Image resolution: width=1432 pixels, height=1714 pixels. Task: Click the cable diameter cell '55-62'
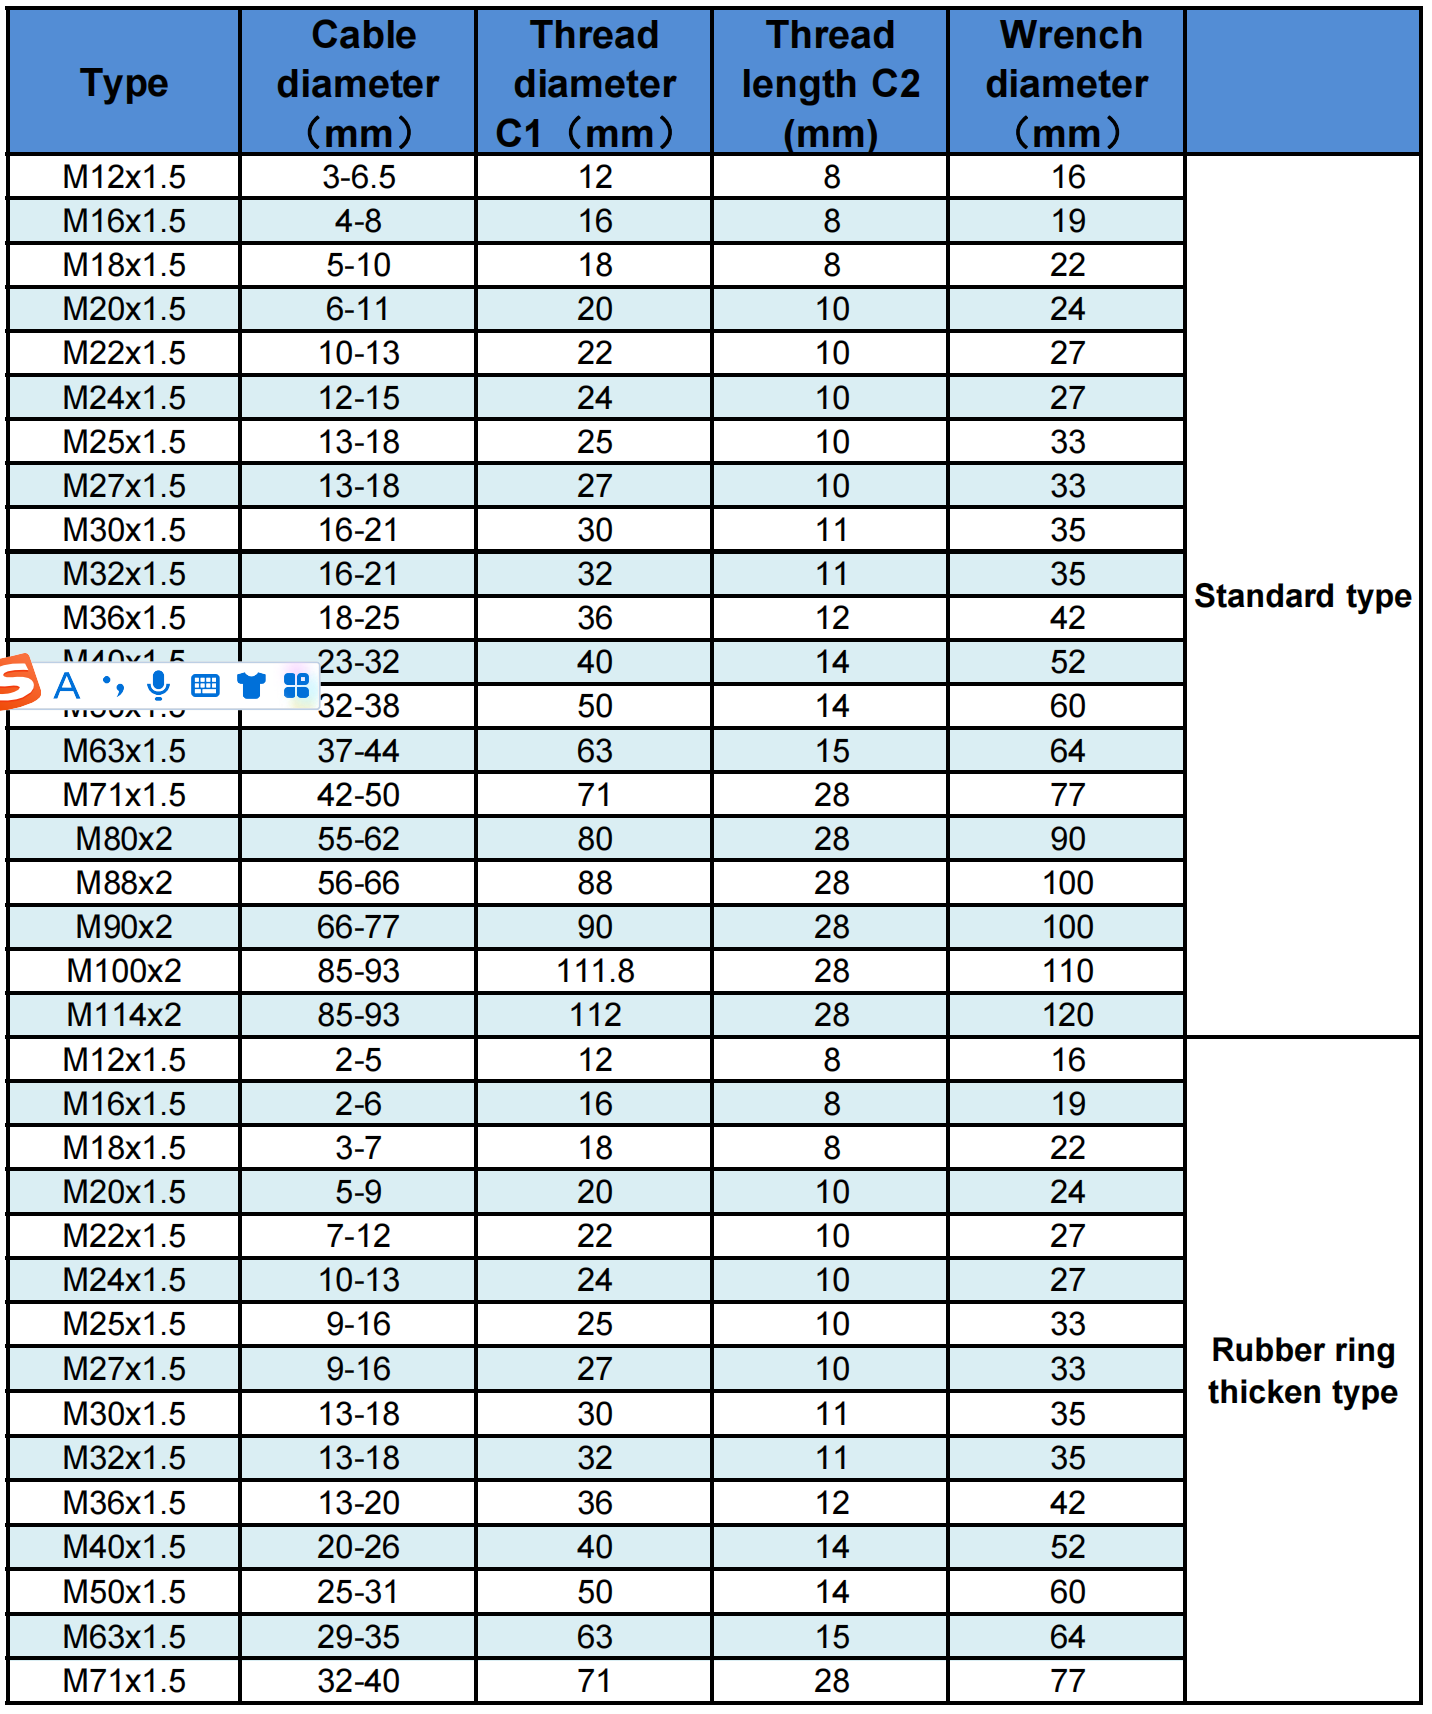tap(358, 839)
